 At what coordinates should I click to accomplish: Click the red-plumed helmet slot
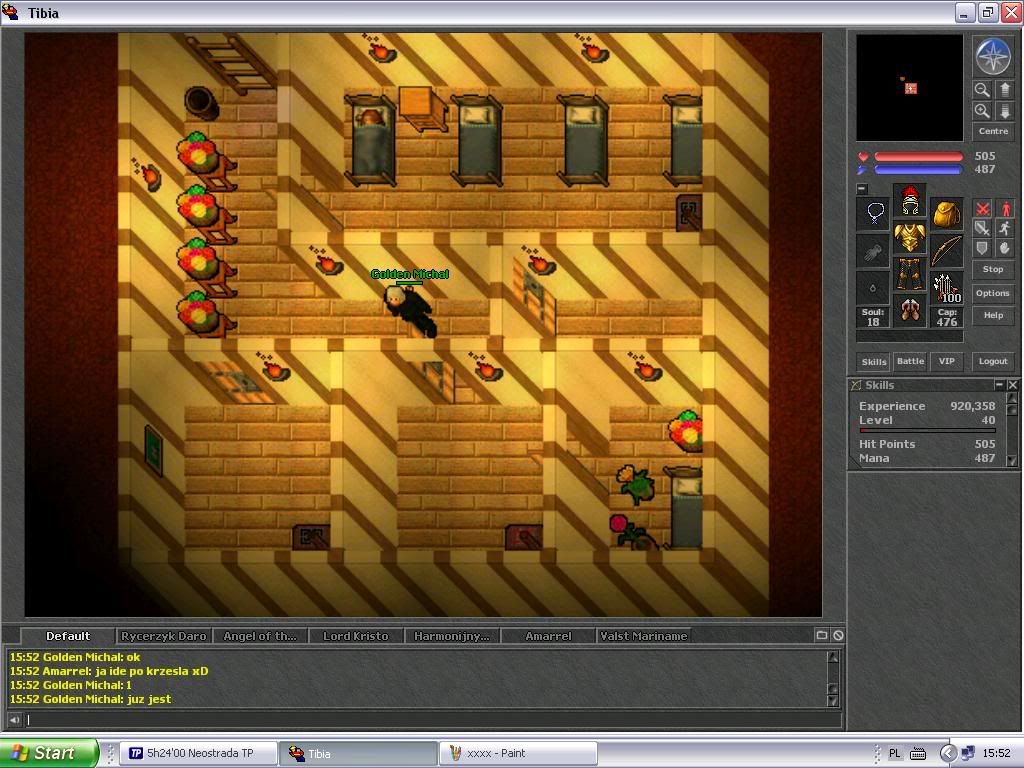tap(910, 200)
